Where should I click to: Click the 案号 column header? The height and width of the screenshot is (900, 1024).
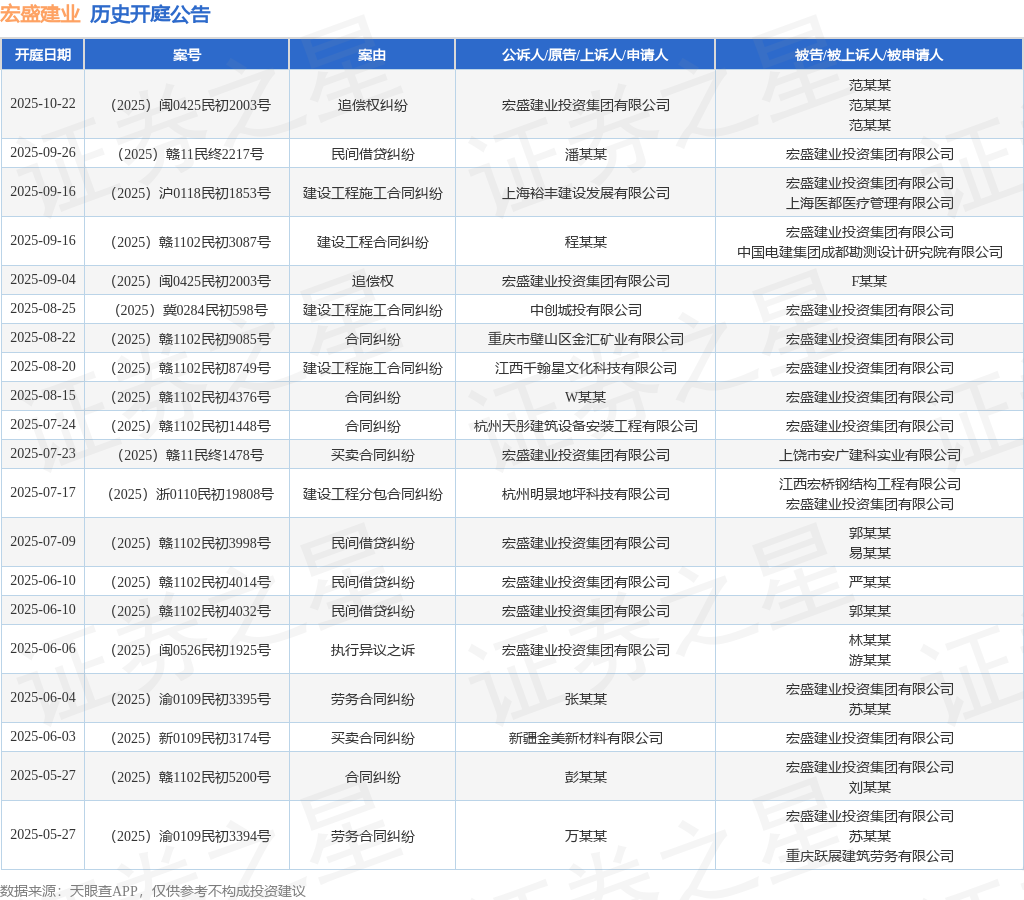187,55
